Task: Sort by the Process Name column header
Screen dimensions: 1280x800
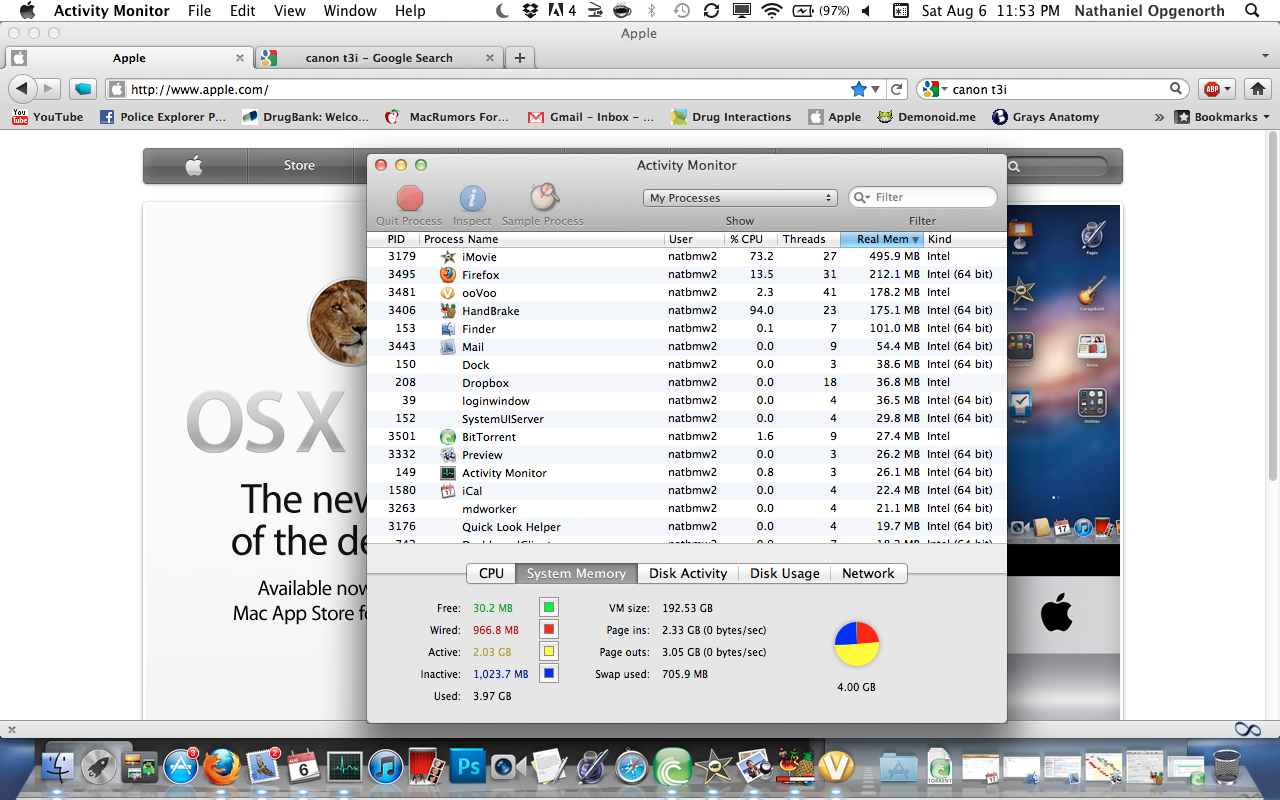Action: click(542, 239)
